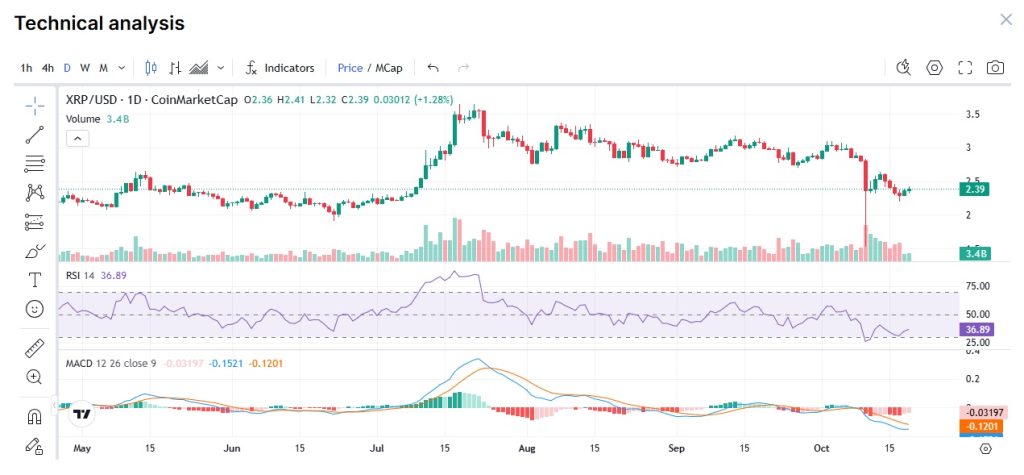Click the Oct label on time axis
1024x475 pixels.
tap(822, 449)
